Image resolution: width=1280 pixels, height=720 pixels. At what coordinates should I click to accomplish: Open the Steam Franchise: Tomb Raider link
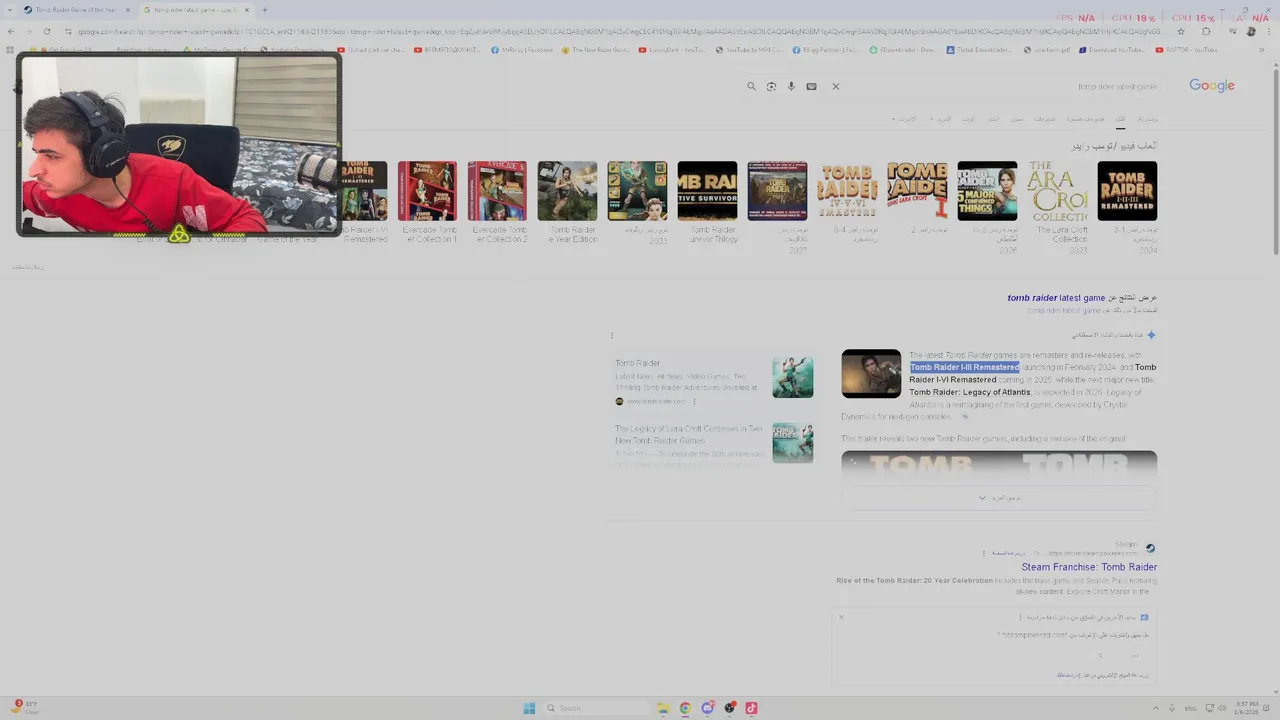point(1089,567)
